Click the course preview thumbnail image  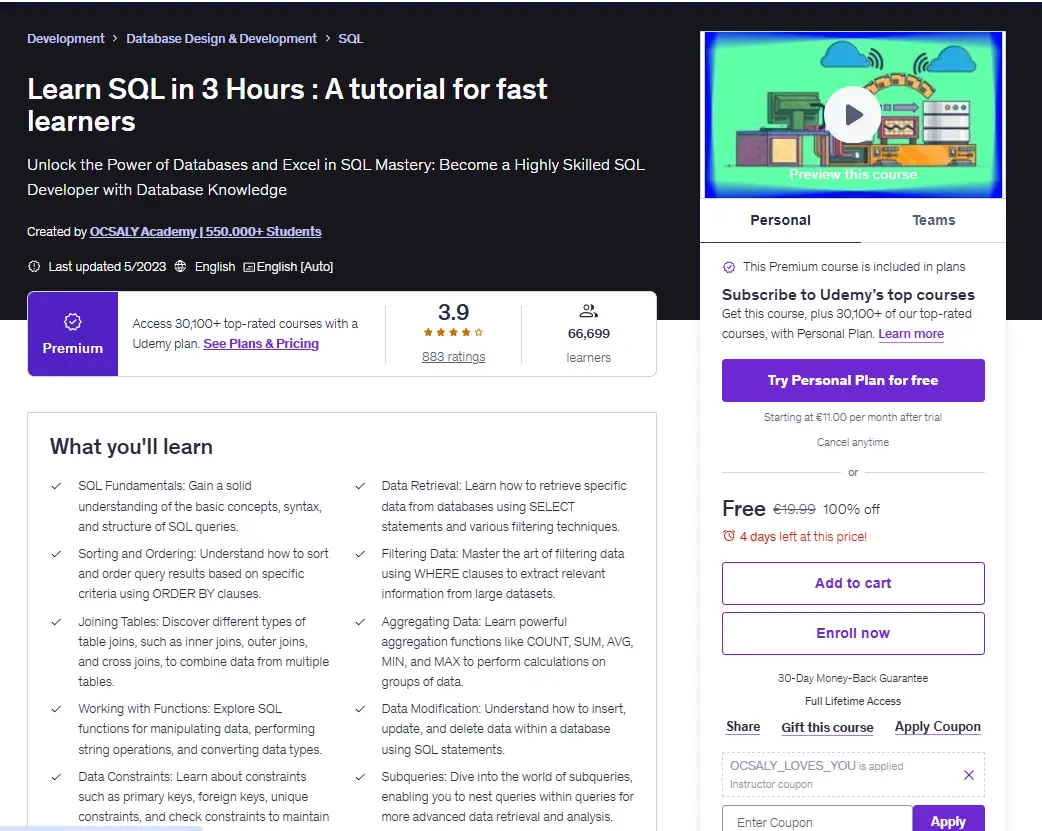[853, 115]
